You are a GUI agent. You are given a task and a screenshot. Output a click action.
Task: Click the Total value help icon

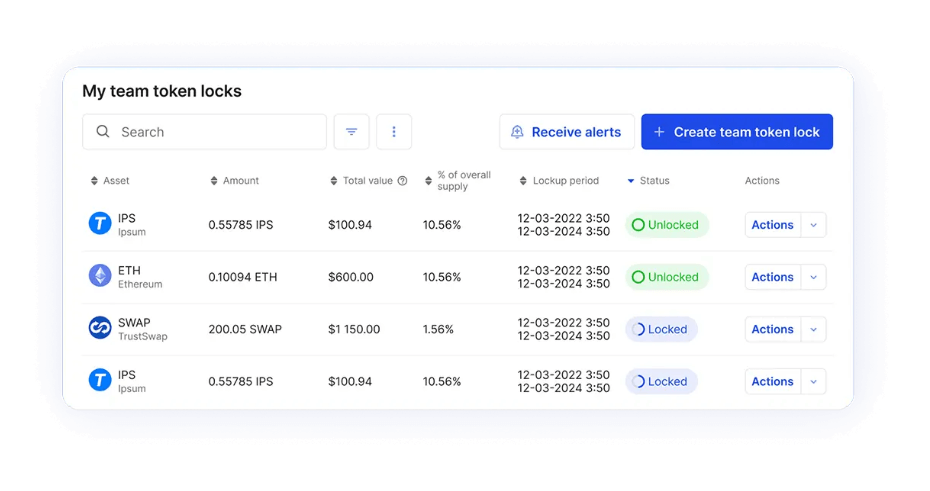(402, 181)
